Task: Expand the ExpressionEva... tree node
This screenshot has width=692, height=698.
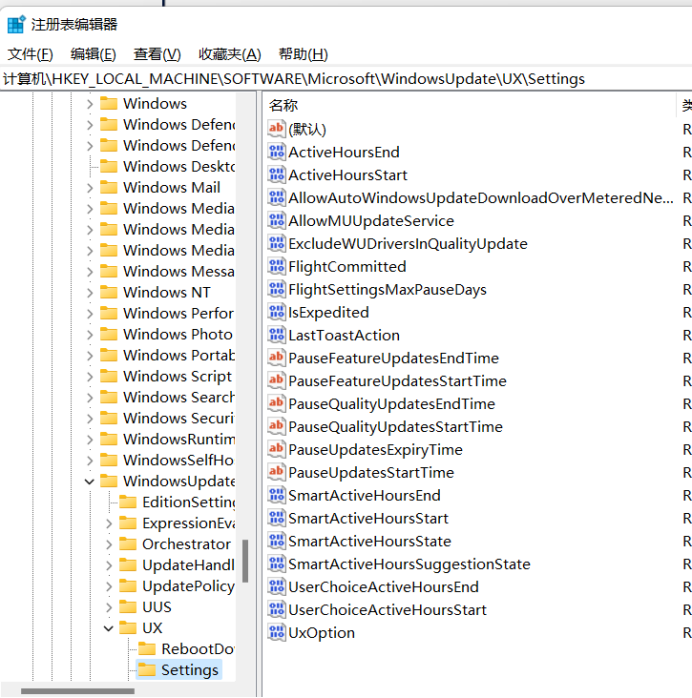Action: pos(109,523)
